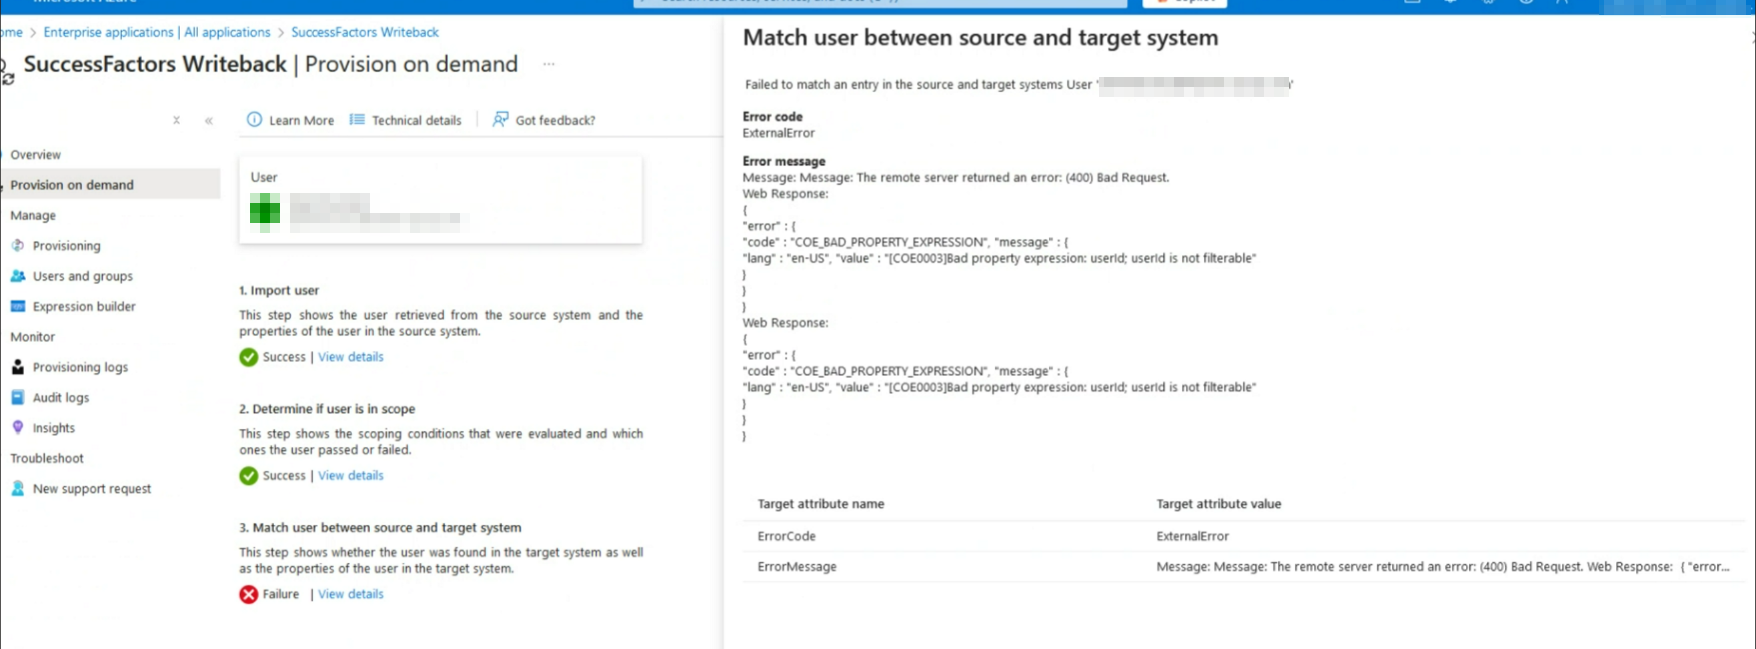This screenshot has height=649, width=1756.
Task: Click the Error message label
Action: 784,161
